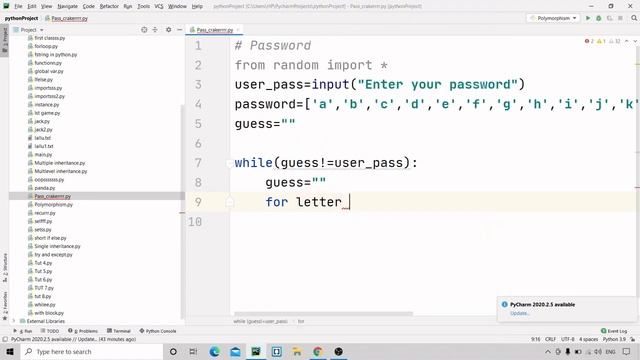This screenshot has height=360, width=640.
Task: Toggle the Favorites side panel tab
Action: tap(4, 305)
